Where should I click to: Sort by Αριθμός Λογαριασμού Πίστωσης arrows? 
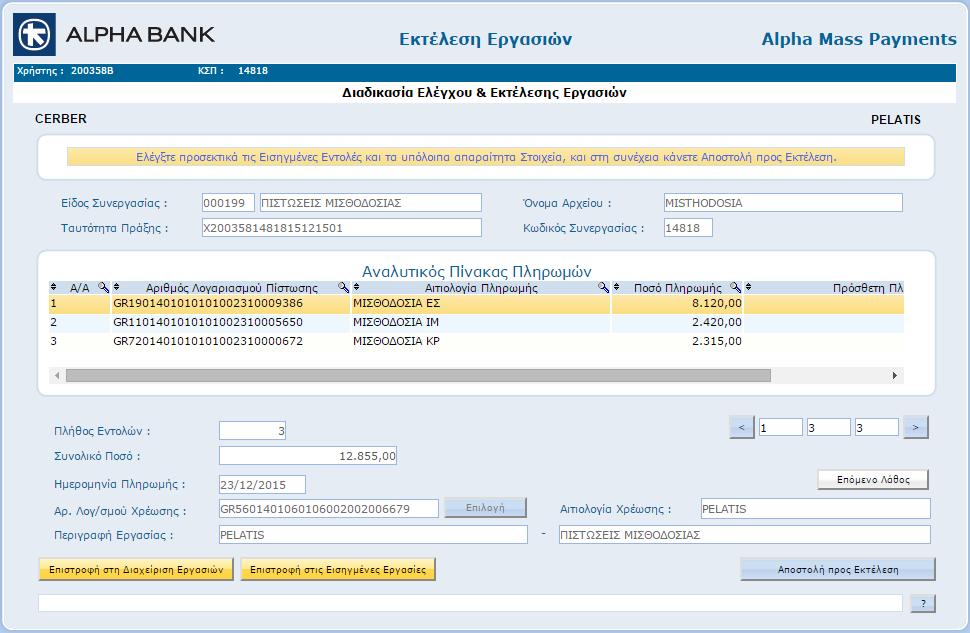(x=116, y=287)
